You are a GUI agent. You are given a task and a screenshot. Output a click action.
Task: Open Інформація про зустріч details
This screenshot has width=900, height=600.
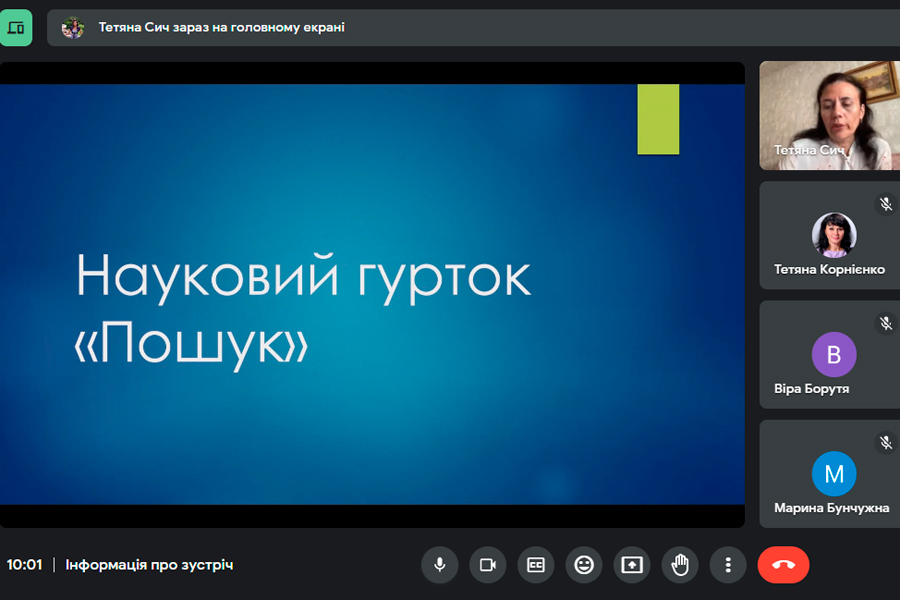click(x=149, y=565)
